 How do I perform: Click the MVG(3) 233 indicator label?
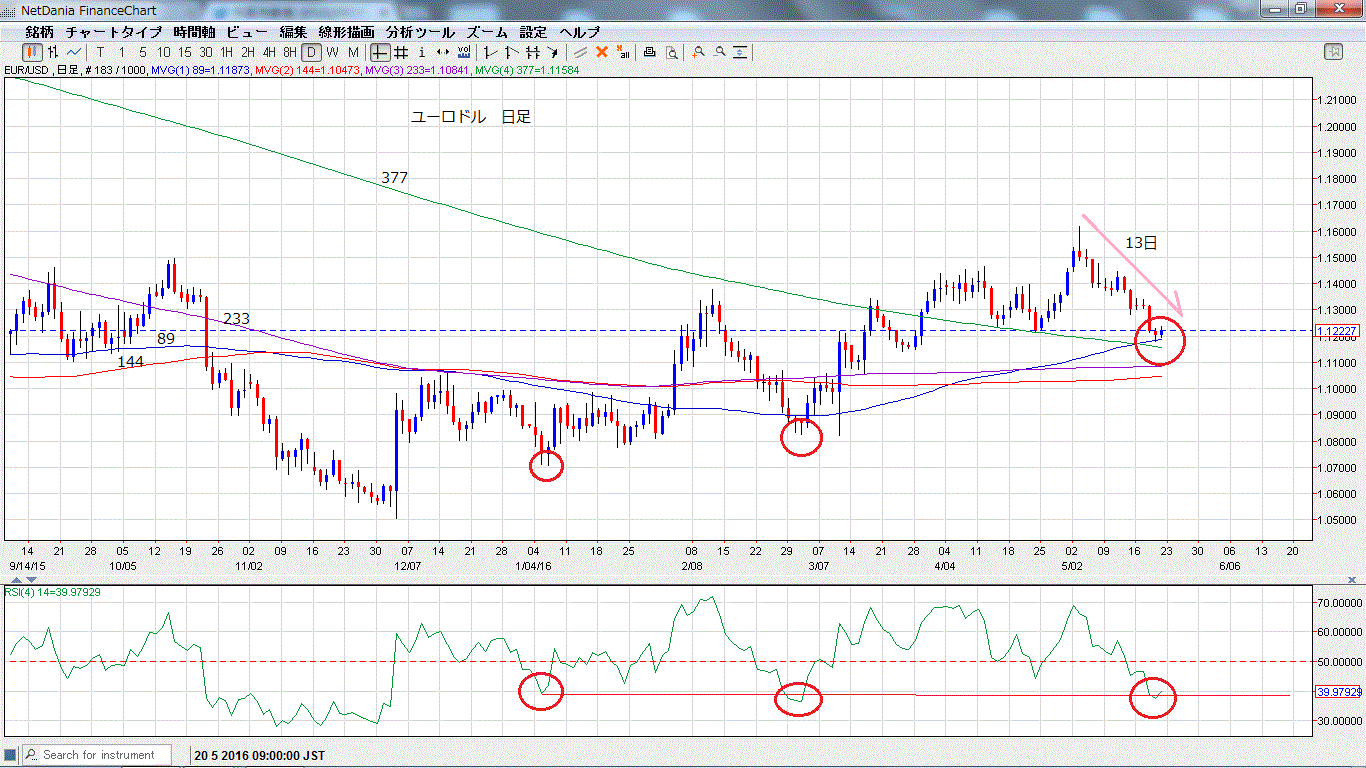[417, 70]
